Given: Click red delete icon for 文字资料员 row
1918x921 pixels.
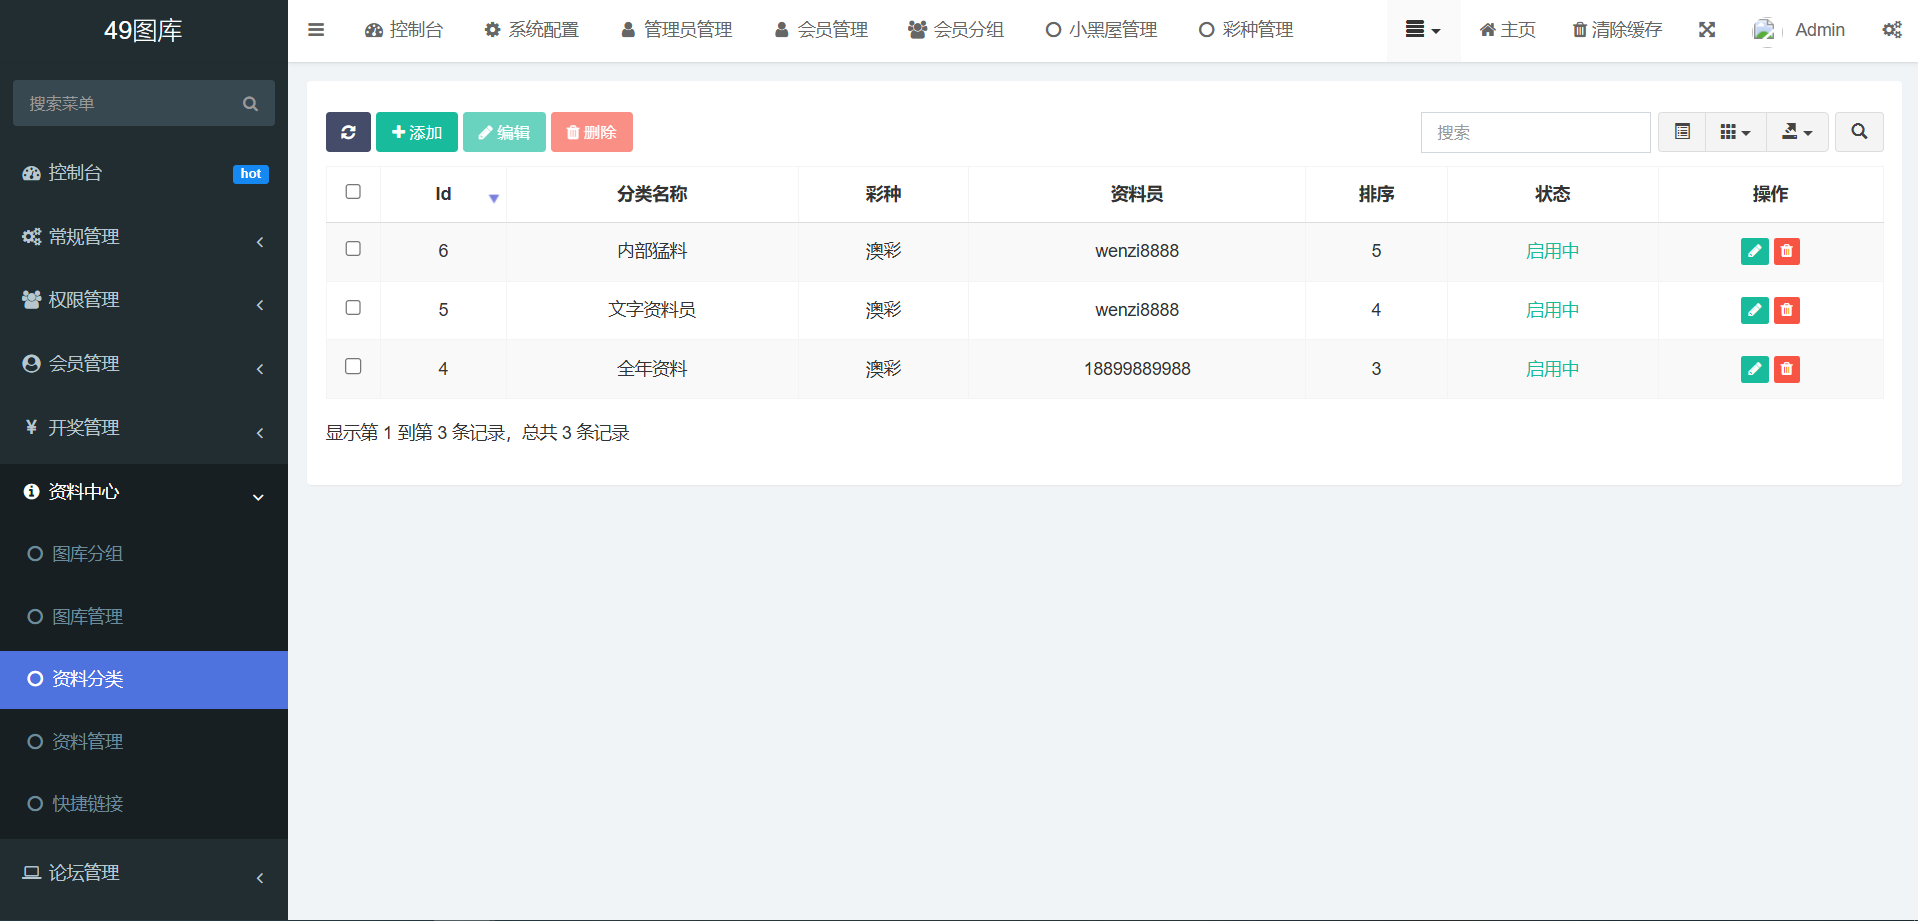Looking at the screenshot, I should [1786, 310].
